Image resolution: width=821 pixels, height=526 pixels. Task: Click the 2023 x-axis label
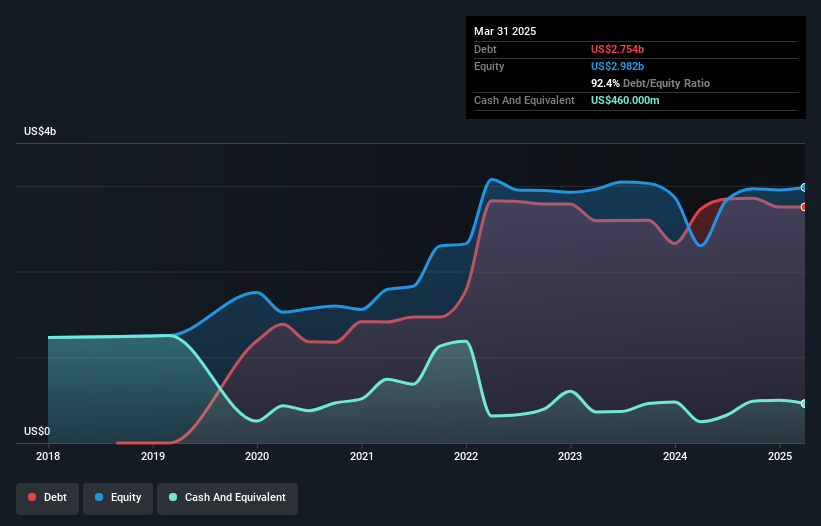coord(570,456)
